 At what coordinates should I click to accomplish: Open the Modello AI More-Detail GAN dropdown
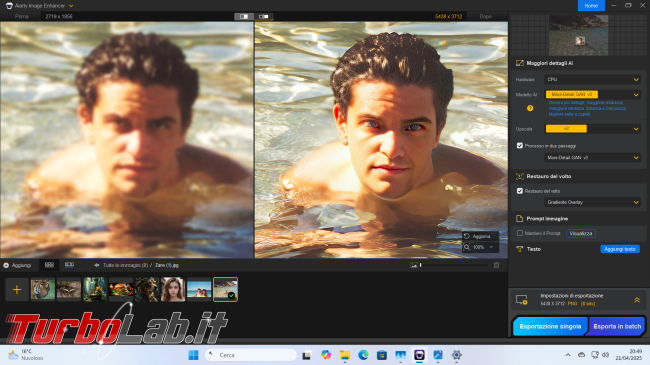pyautogui.click(x=592, y=95)
